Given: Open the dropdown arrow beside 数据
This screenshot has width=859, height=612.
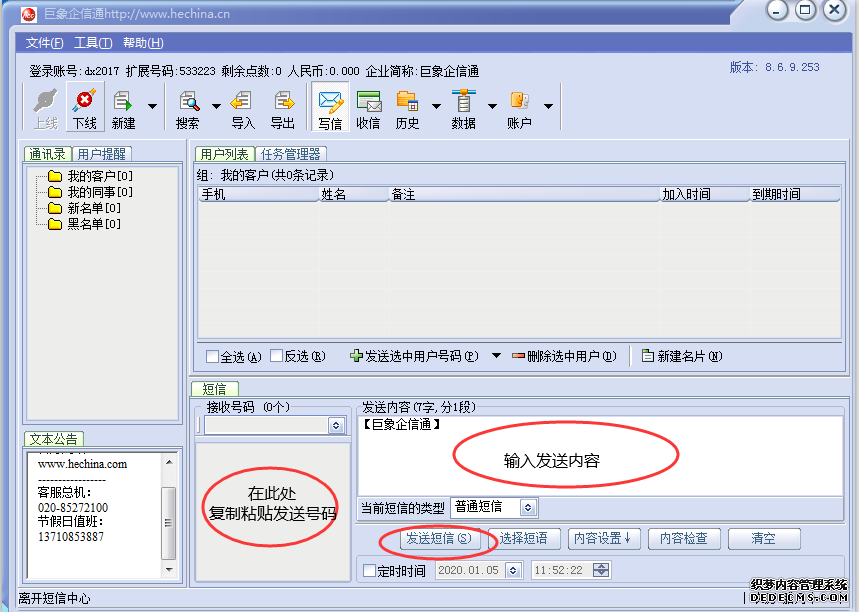Looking at the screenshot, I should coord(492,105).
